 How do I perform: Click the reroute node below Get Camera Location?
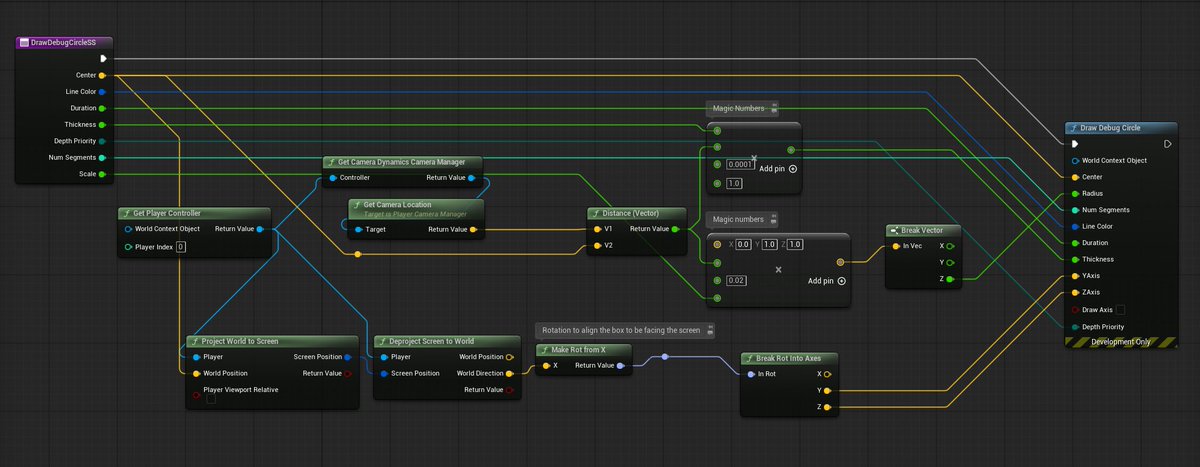(358, 253)
